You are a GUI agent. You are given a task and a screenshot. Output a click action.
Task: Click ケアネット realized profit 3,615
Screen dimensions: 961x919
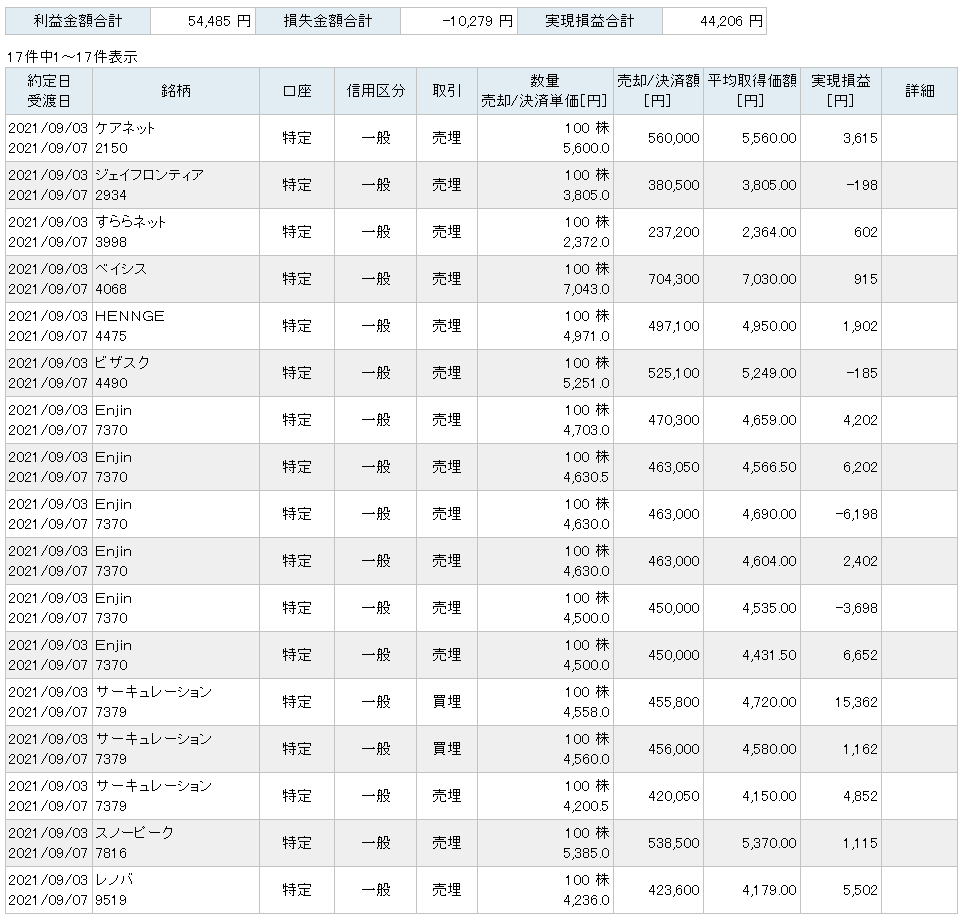click(x=860, y=139)
